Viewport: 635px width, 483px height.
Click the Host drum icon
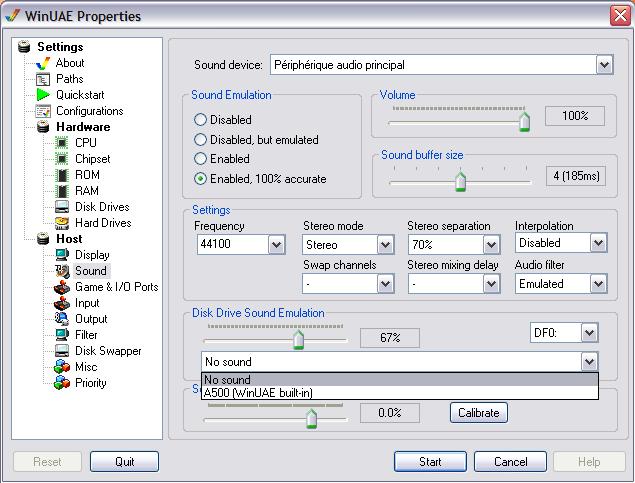pos(43,239)
